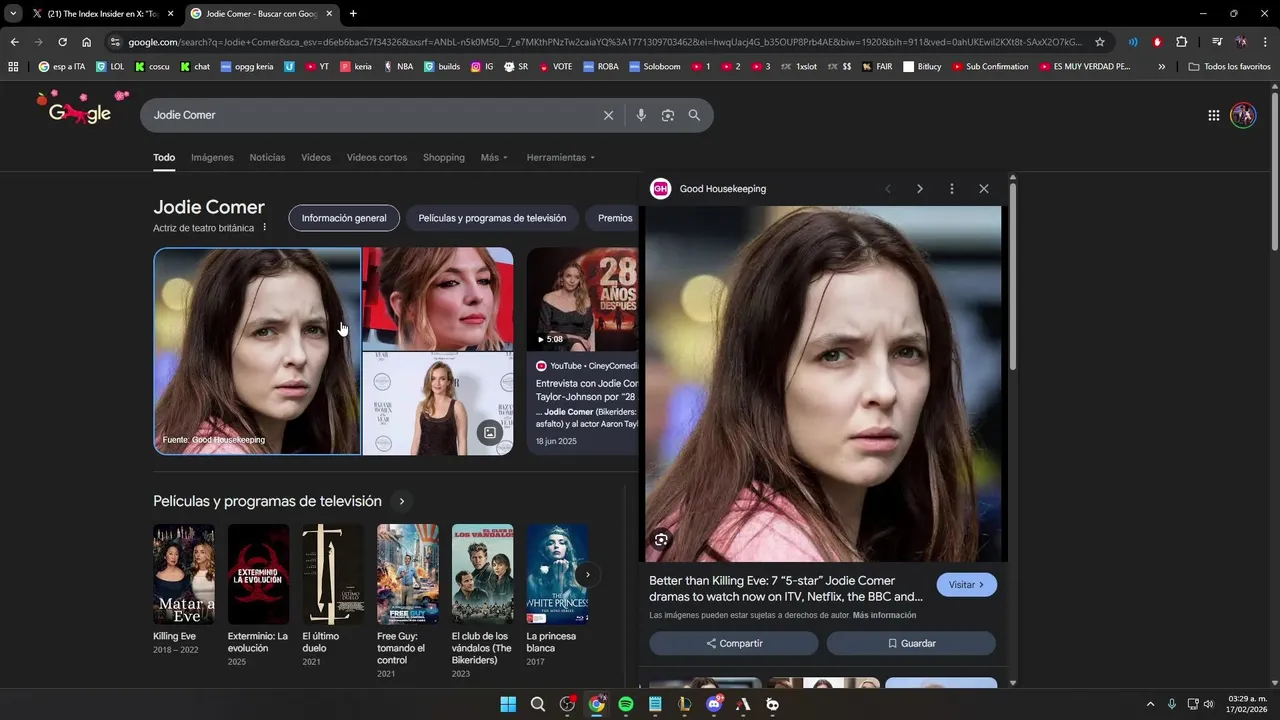
Task: Open the image gallery icon on photos
Action: point(489,433)
